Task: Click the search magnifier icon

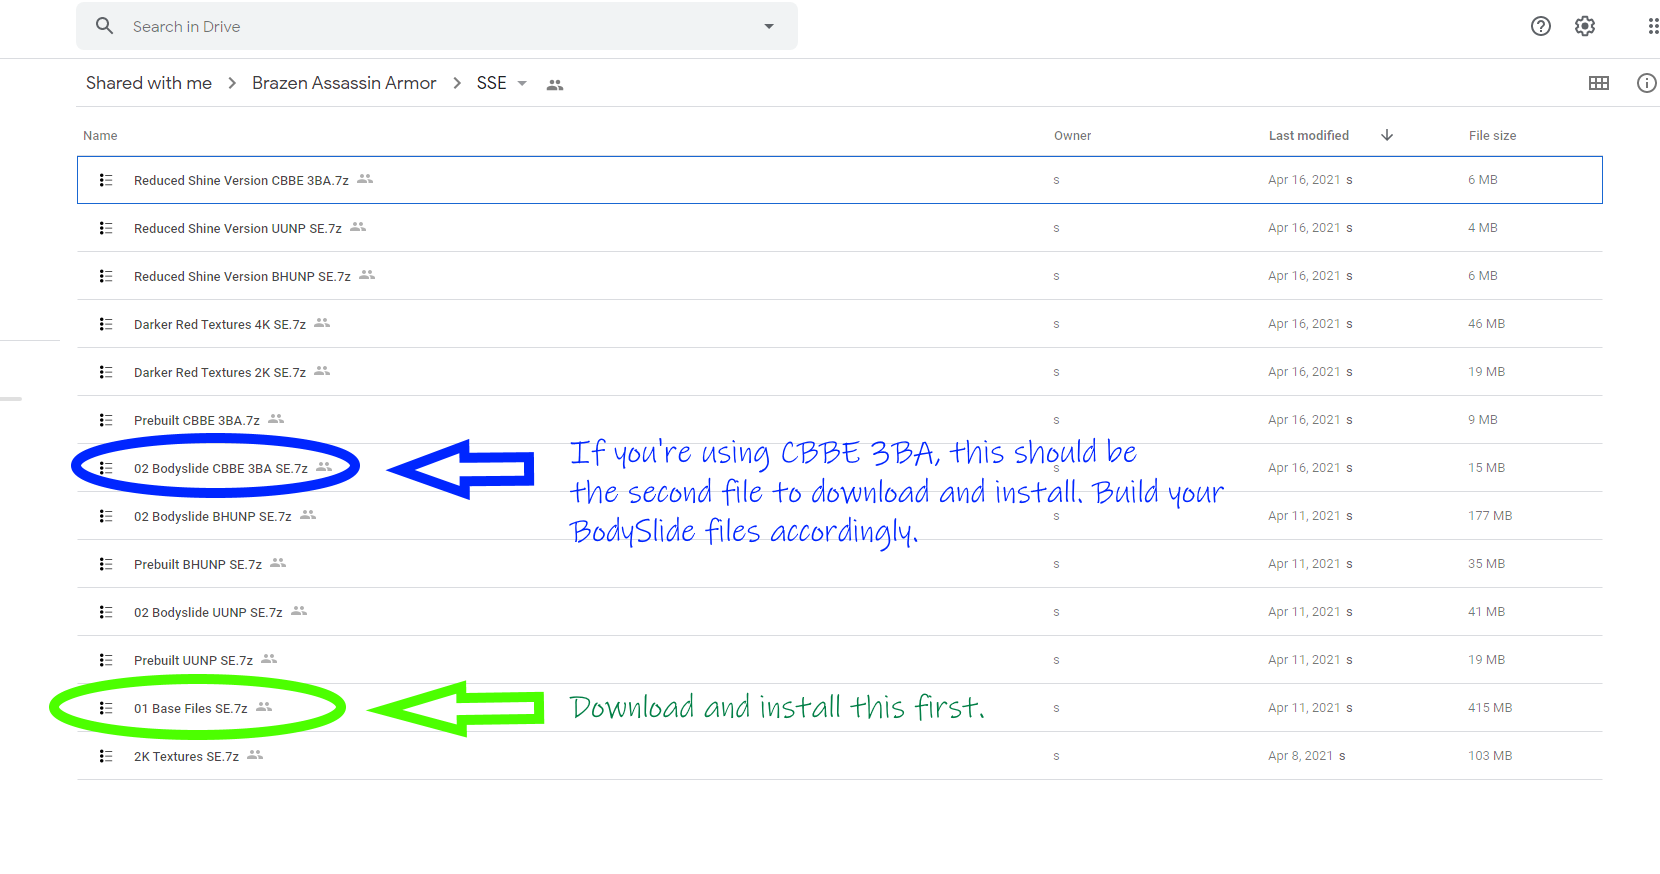Action: tap(104, 26)
